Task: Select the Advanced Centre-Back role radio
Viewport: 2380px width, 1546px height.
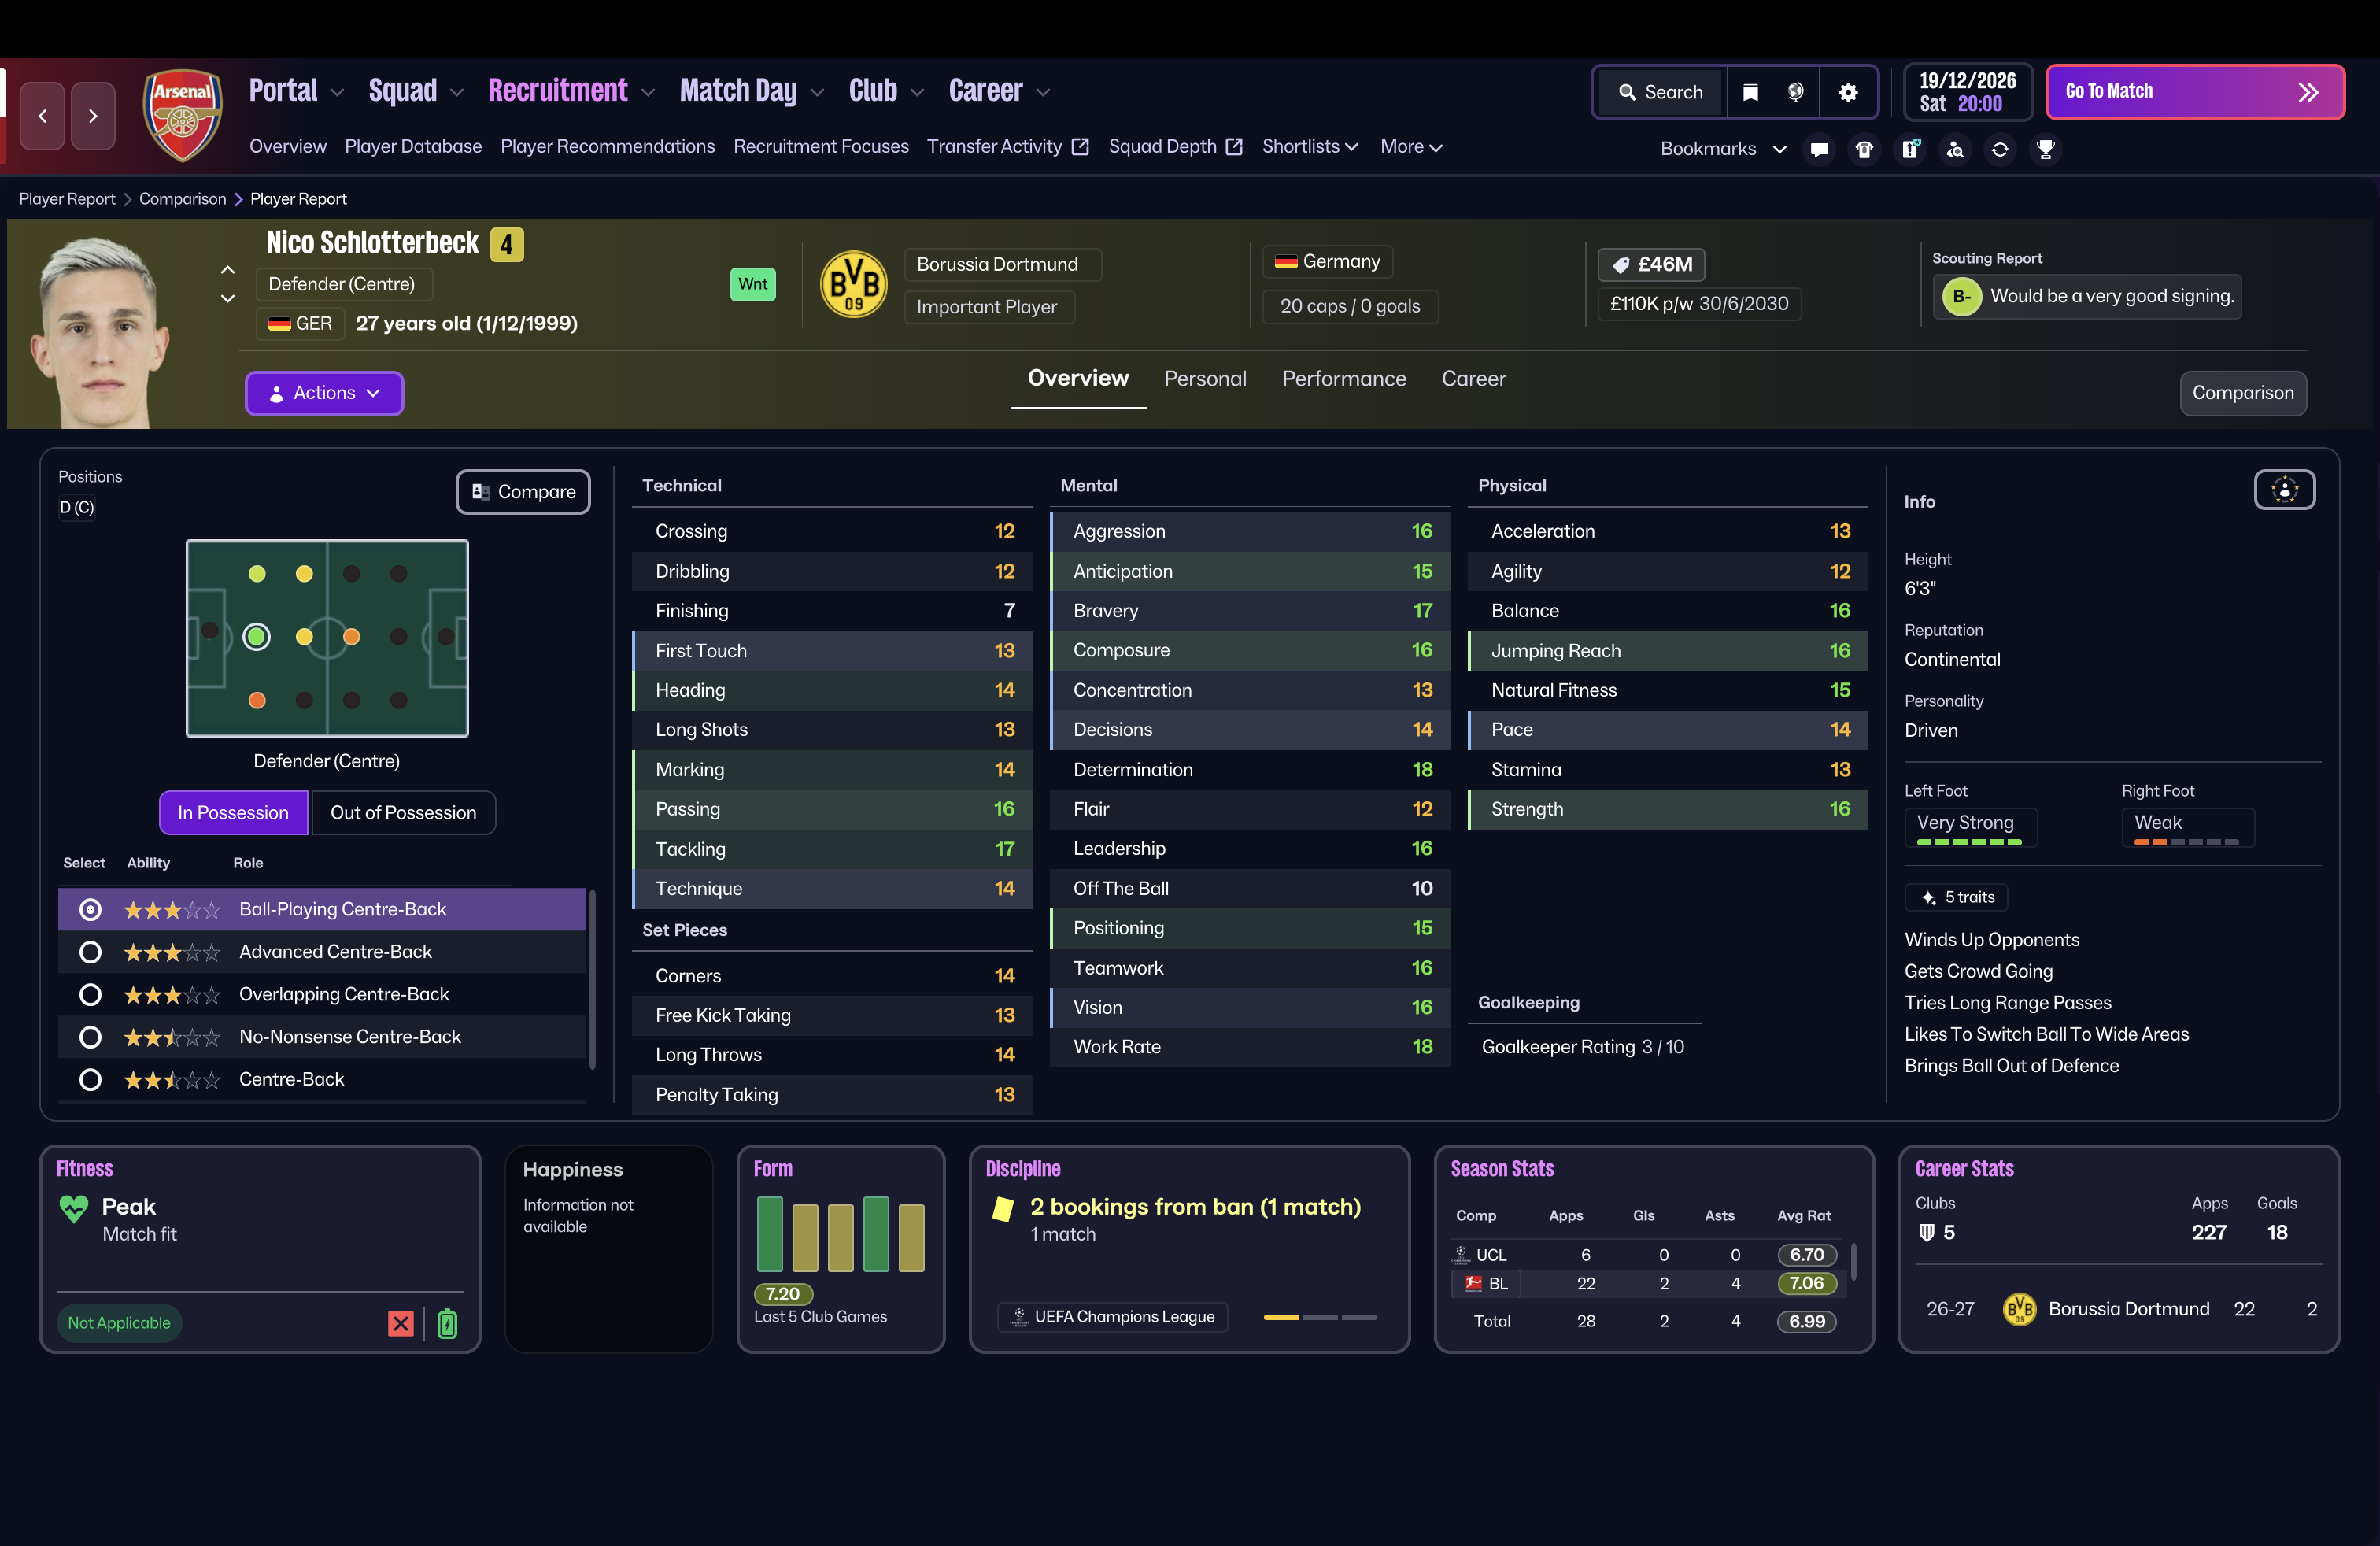Action: point(90,952)
